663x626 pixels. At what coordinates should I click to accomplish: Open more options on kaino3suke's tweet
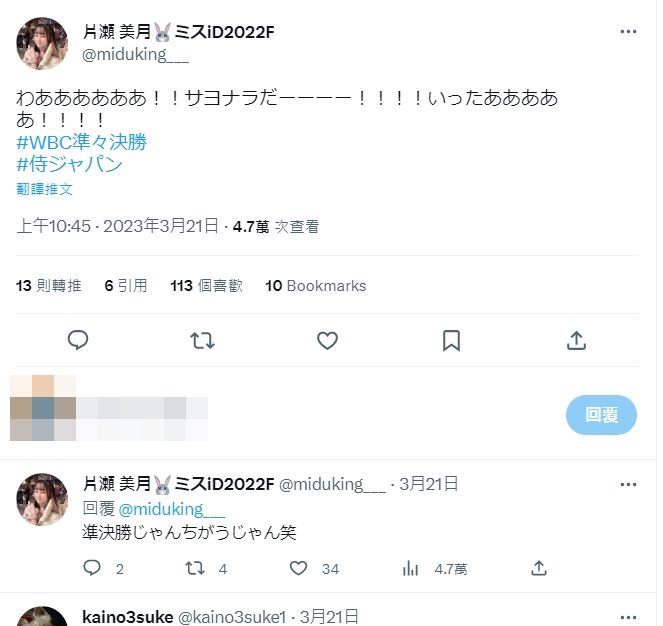[x=628, y=617]
